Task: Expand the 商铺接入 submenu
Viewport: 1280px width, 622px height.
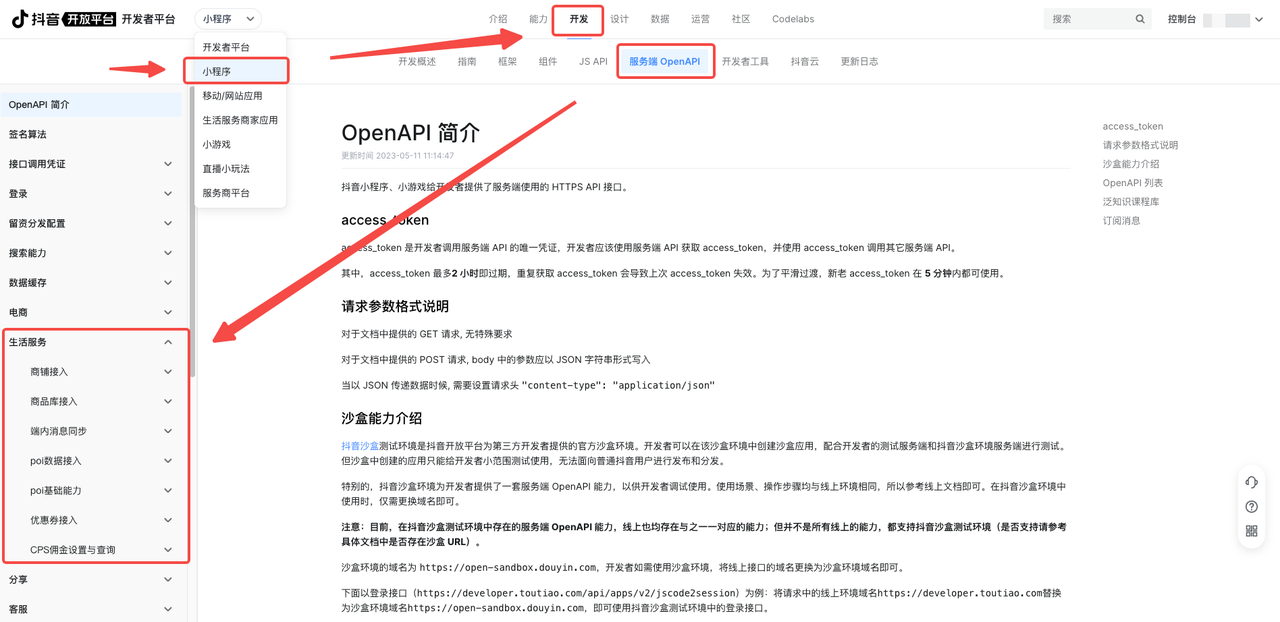Action: point(168,372)
